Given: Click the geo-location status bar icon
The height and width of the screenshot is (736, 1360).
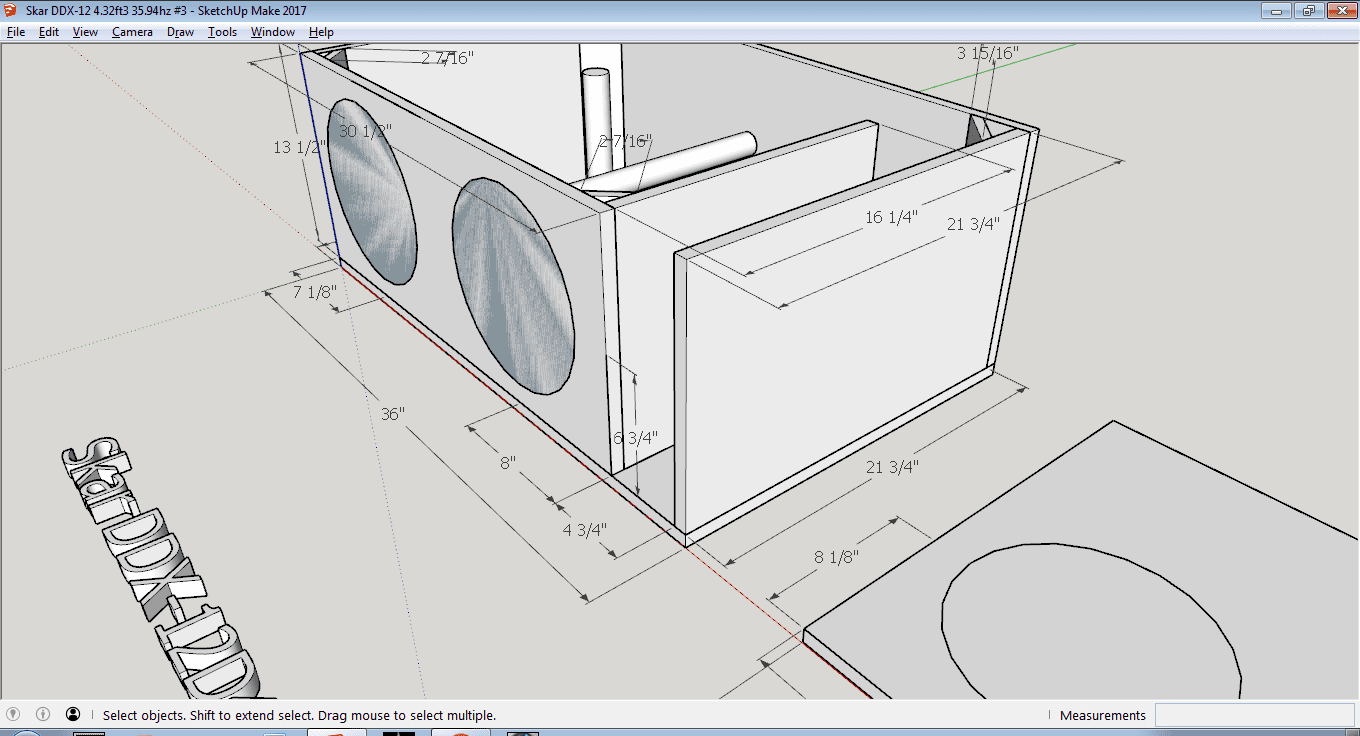Looking at the screenshot, I should pyautogui.click(x=13, y=715).
